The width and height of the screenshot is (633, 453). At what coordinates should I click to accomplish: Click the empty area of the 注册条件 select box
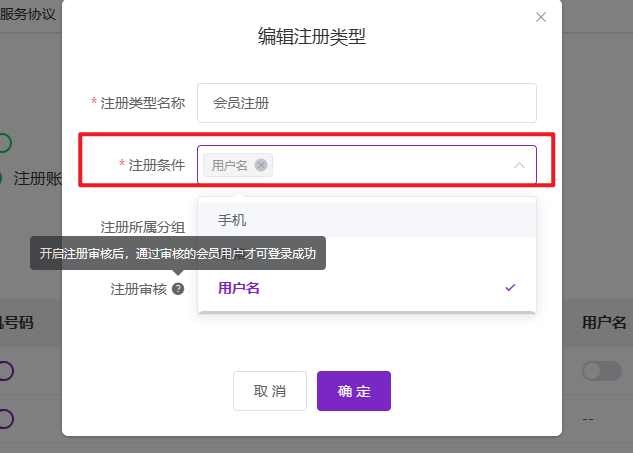(390, 165)
